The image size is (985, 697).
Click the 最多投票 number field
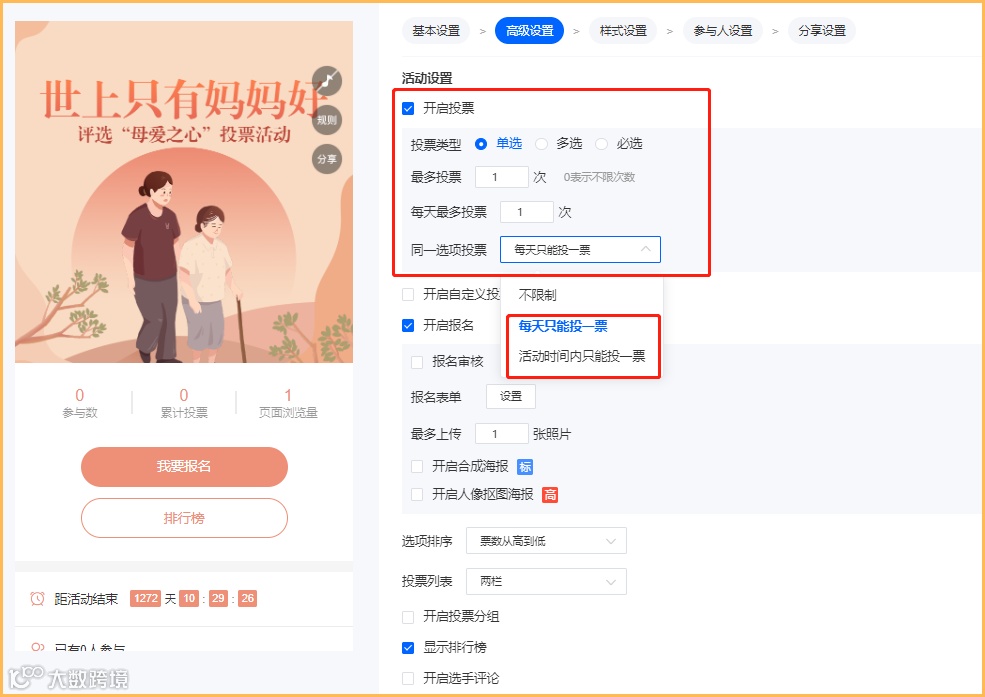click(501, 177)
